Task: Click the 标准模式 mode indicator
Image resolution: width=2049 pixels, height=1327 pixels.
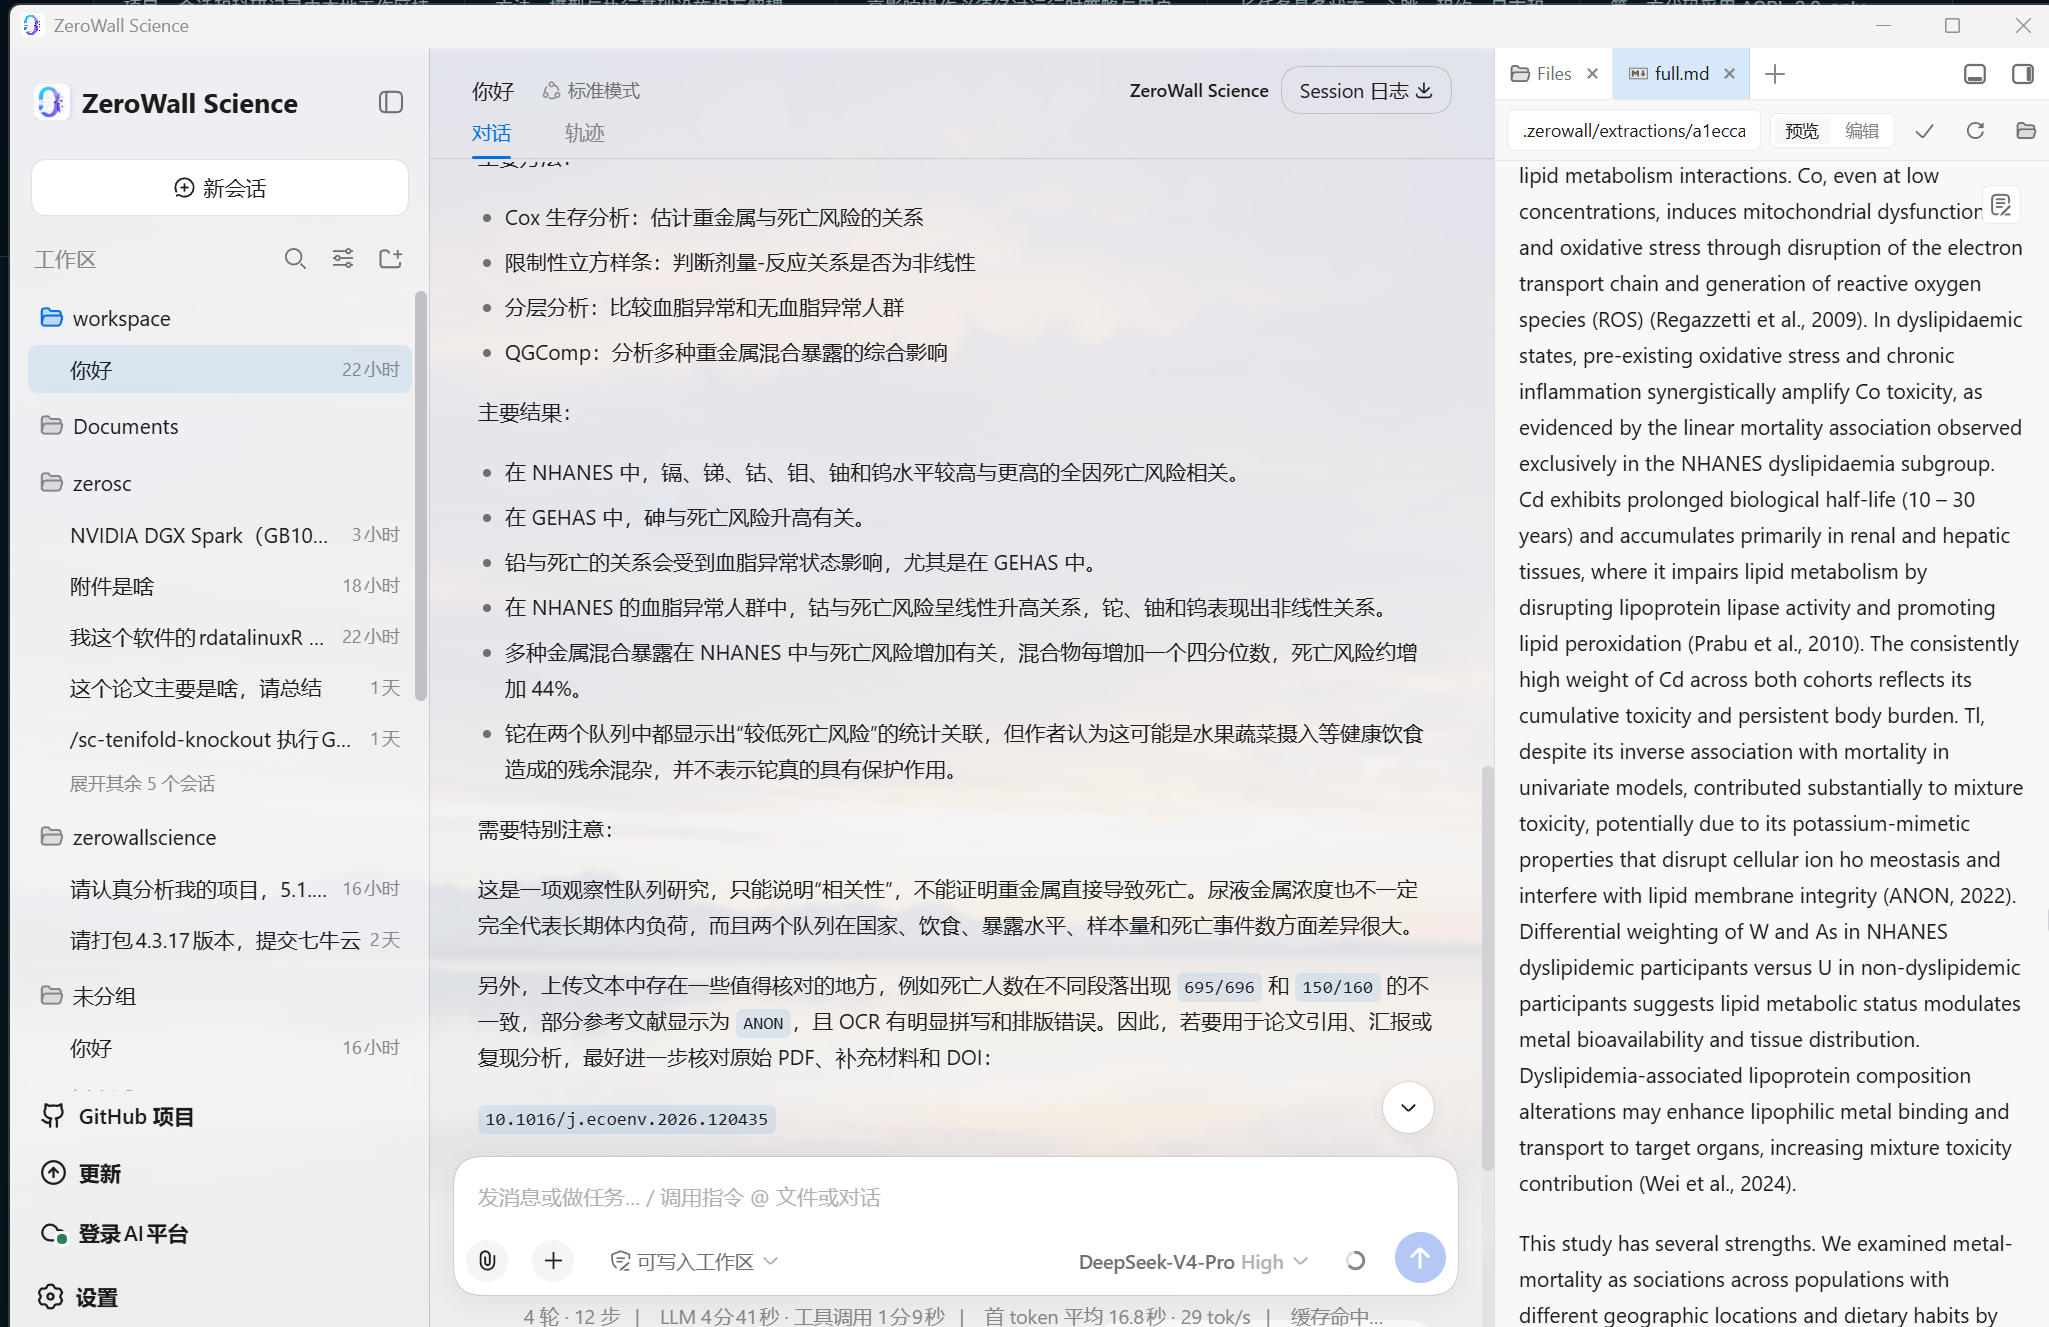Action: (x=591, y=91)
